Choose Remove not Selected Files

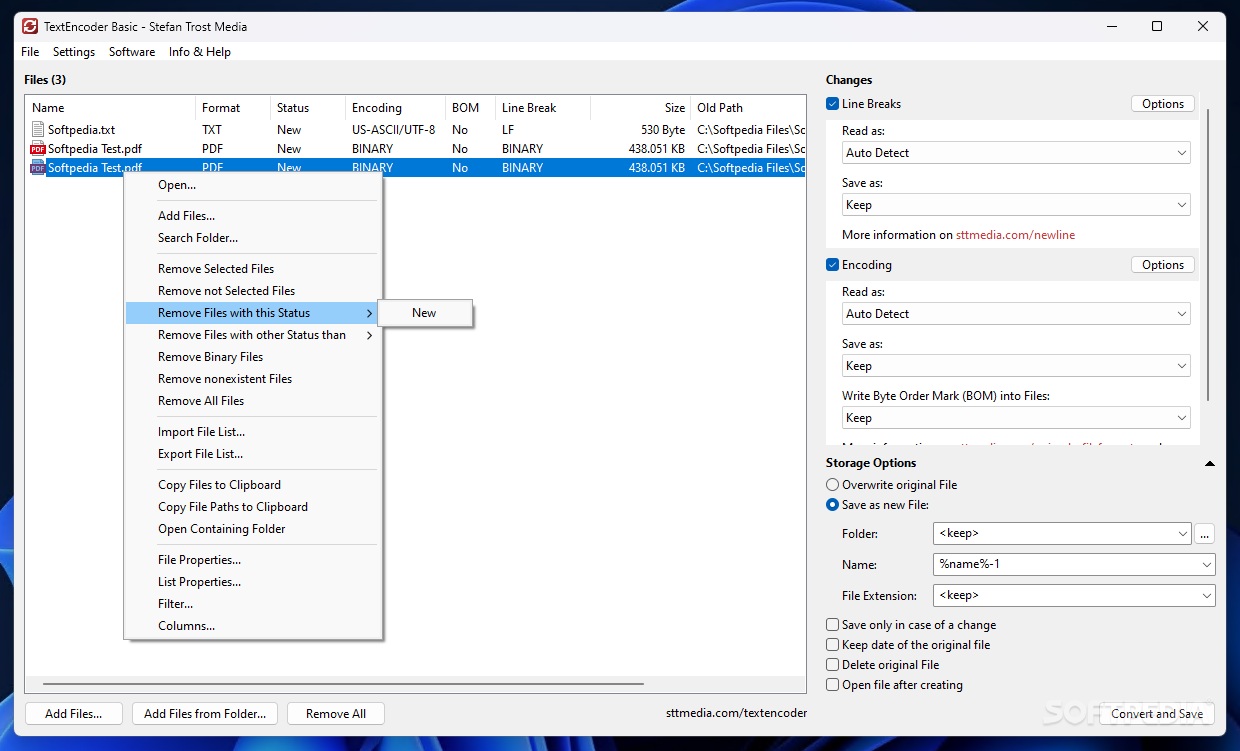pyautogui.click(x=252, y=291)
